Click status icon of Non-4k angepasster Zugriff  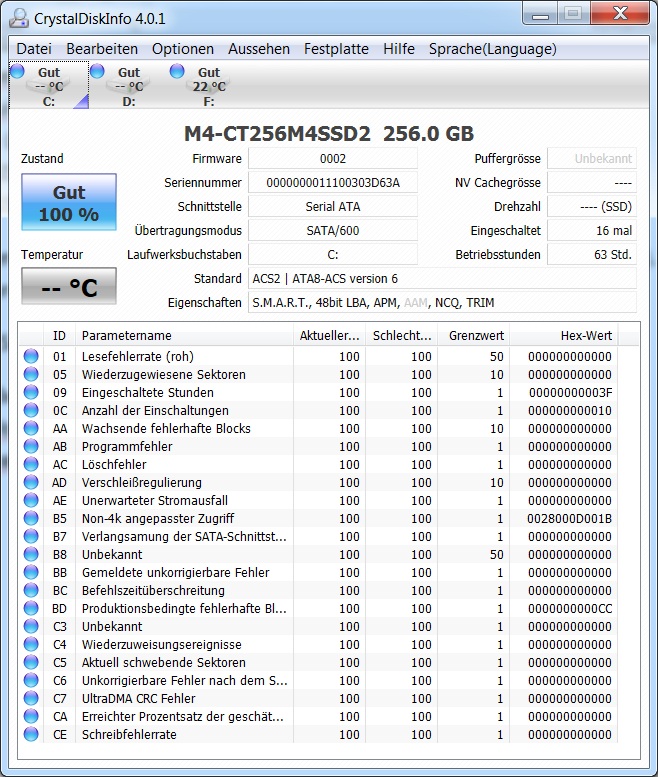pyautogui.click(x=31, y=518)
